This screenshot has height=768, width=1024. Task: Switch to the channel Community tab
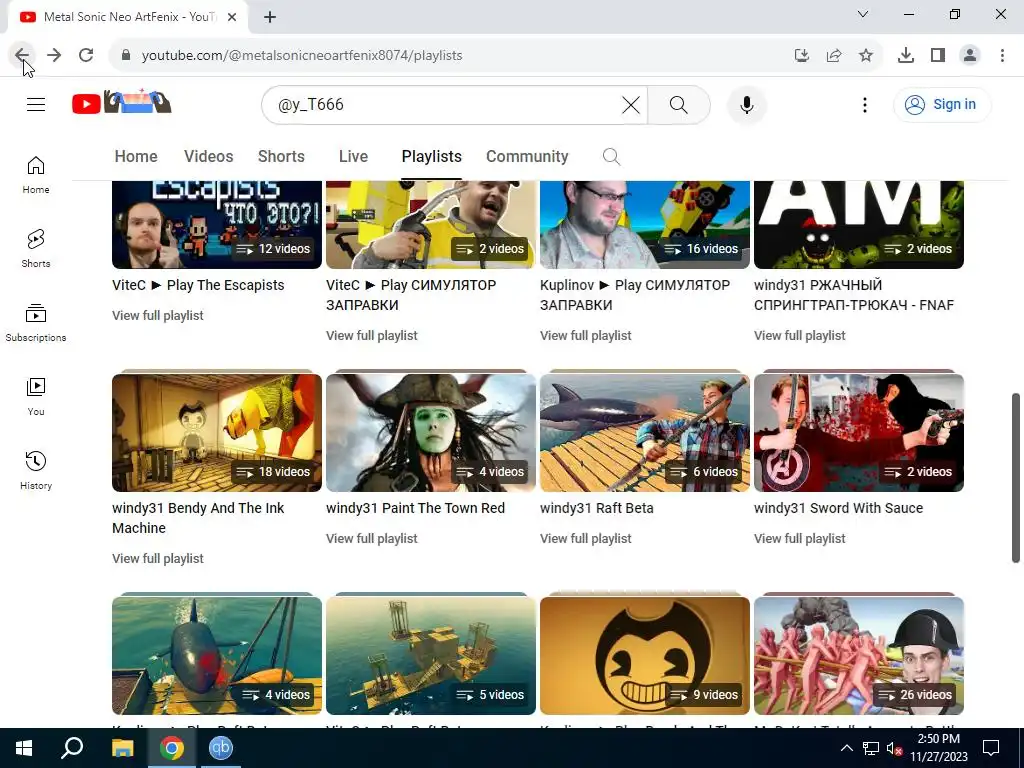click(527, 157)
